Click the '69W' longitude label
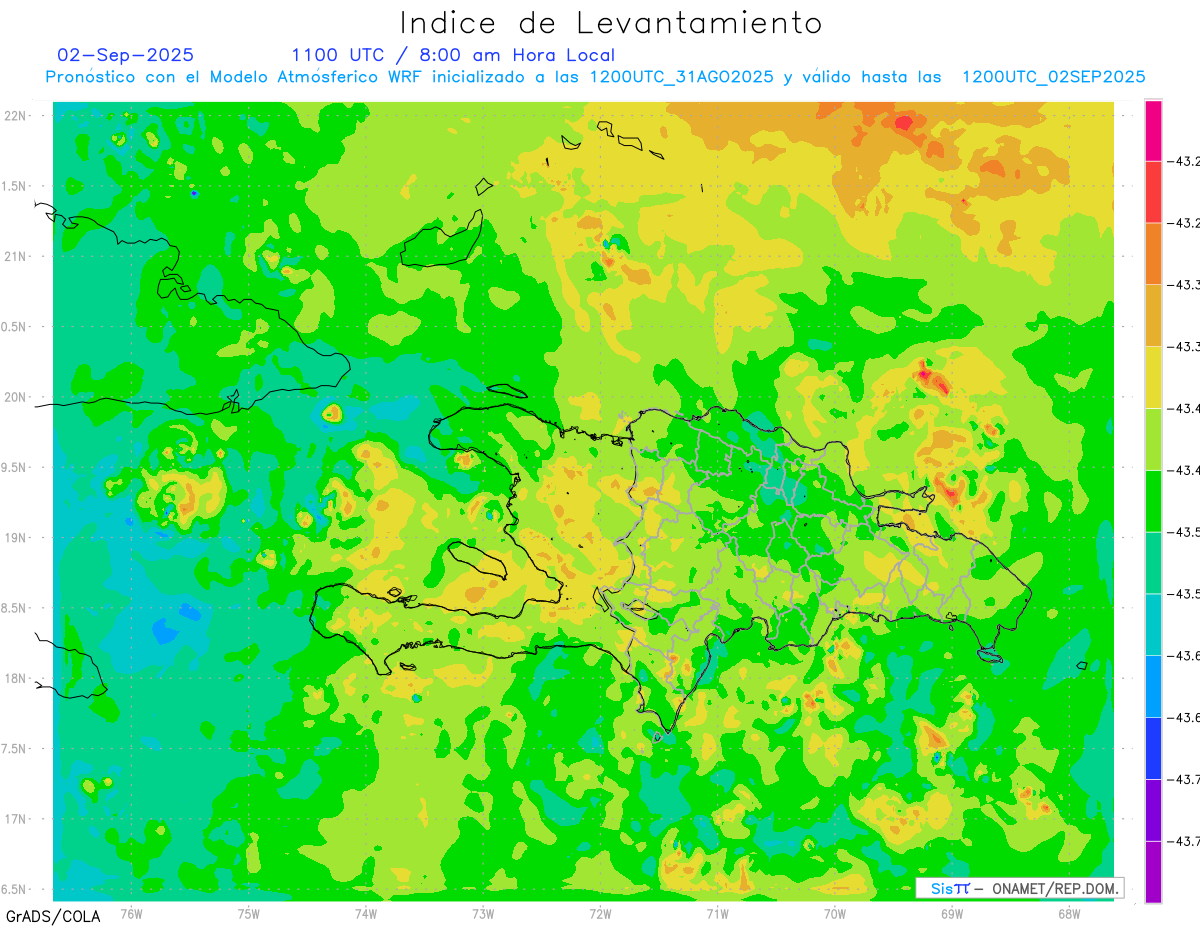1200x927 pixels. coord(952,913)
